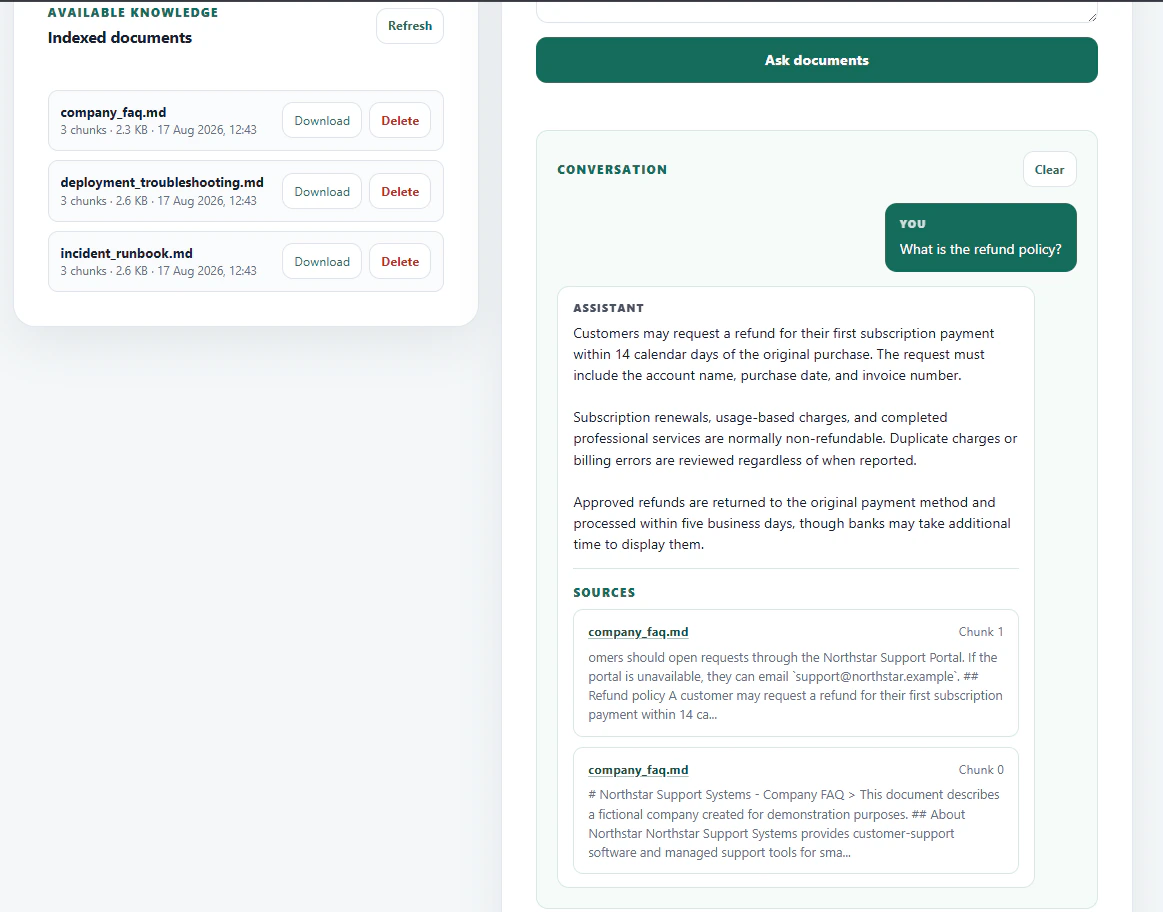Click the paragraph starting 'Customers may request a refund'
The image size is (1163, 912).
(x=784, y=354)
